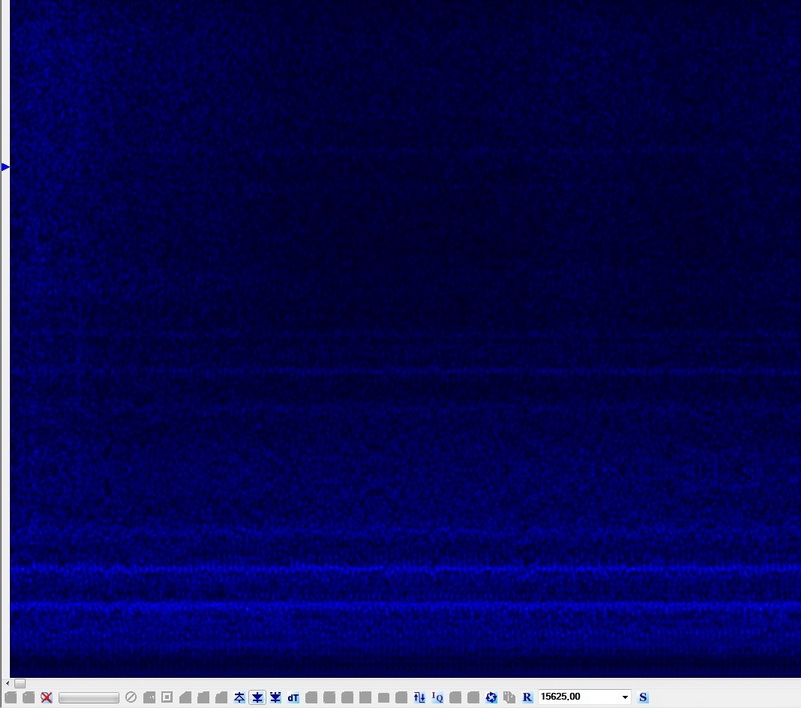Image resolution: width=801 pixels, height=708 pixels.
Task: Click the blue triangle marker on left ruler
Action: point(5,167)
